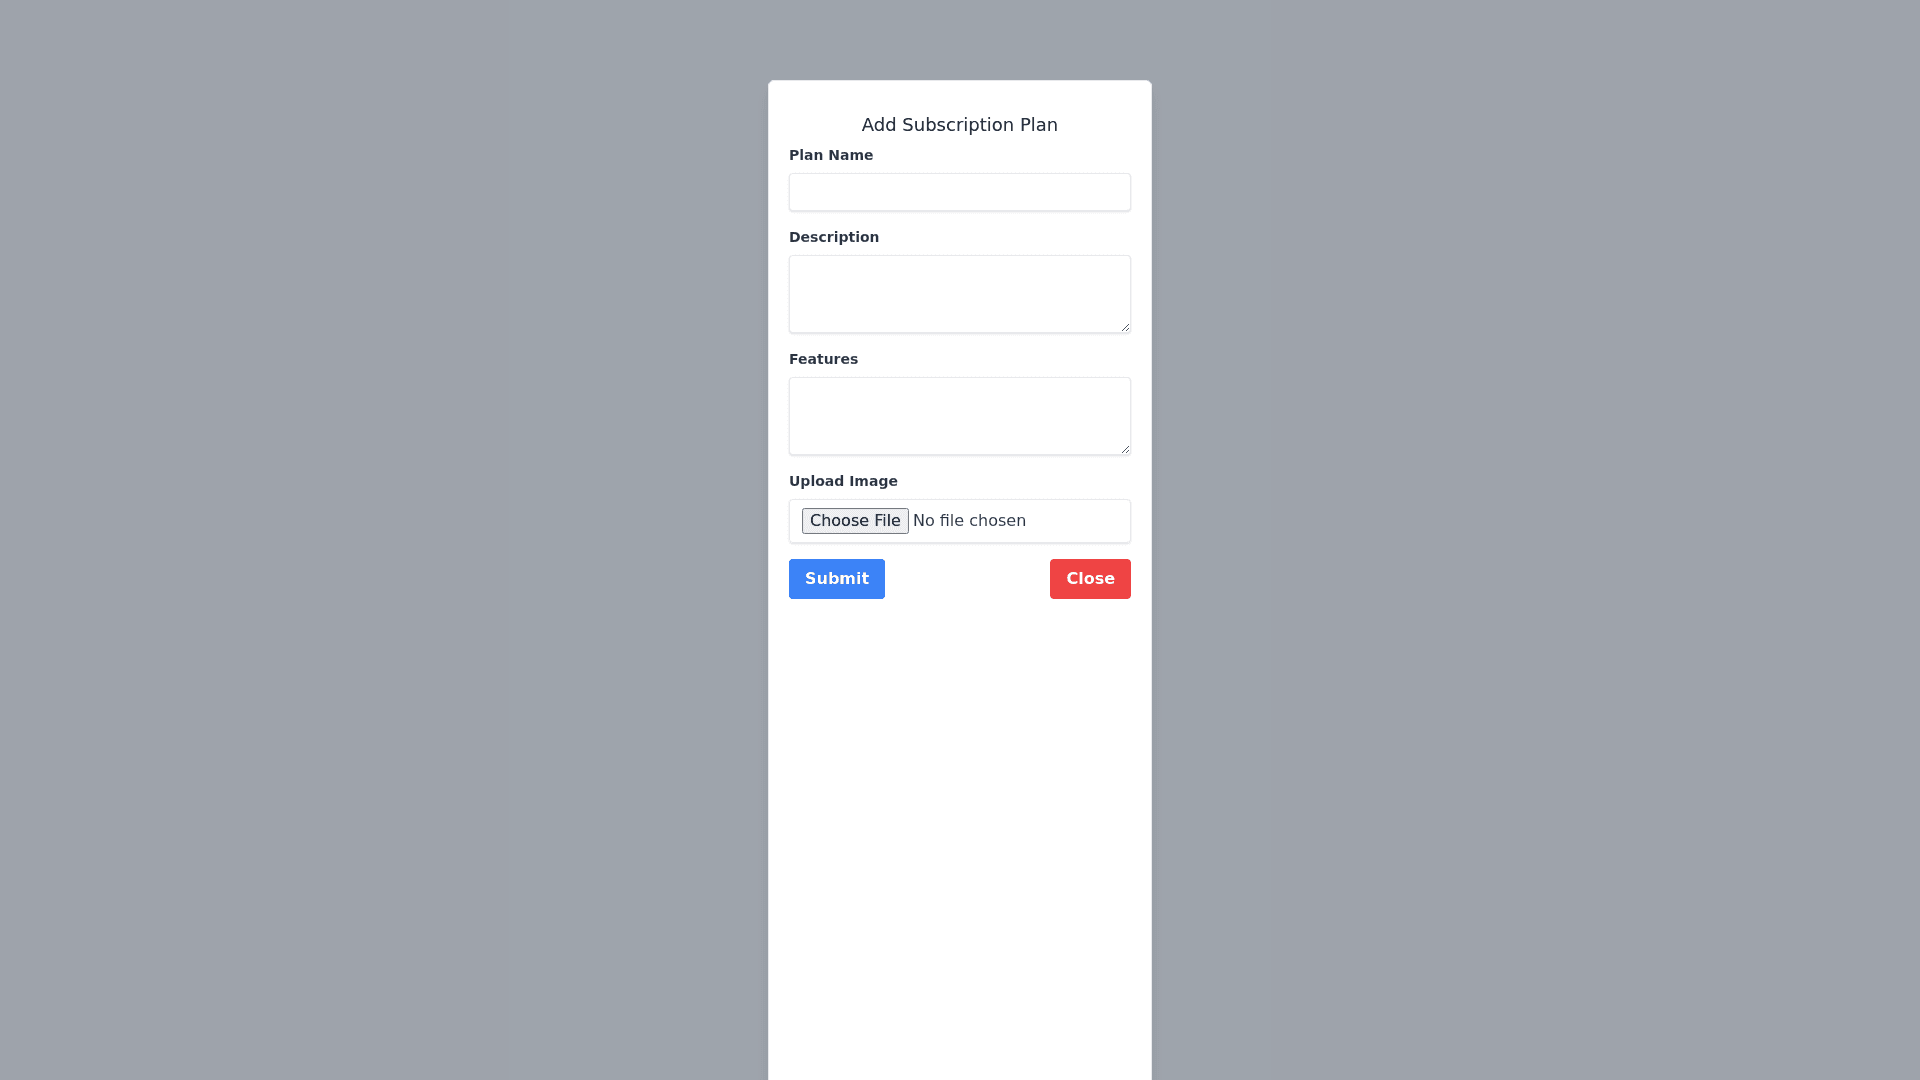Focus the Plan Name text input
This screenshot has width=1920, height=1080.
click(x=960, y=192)
